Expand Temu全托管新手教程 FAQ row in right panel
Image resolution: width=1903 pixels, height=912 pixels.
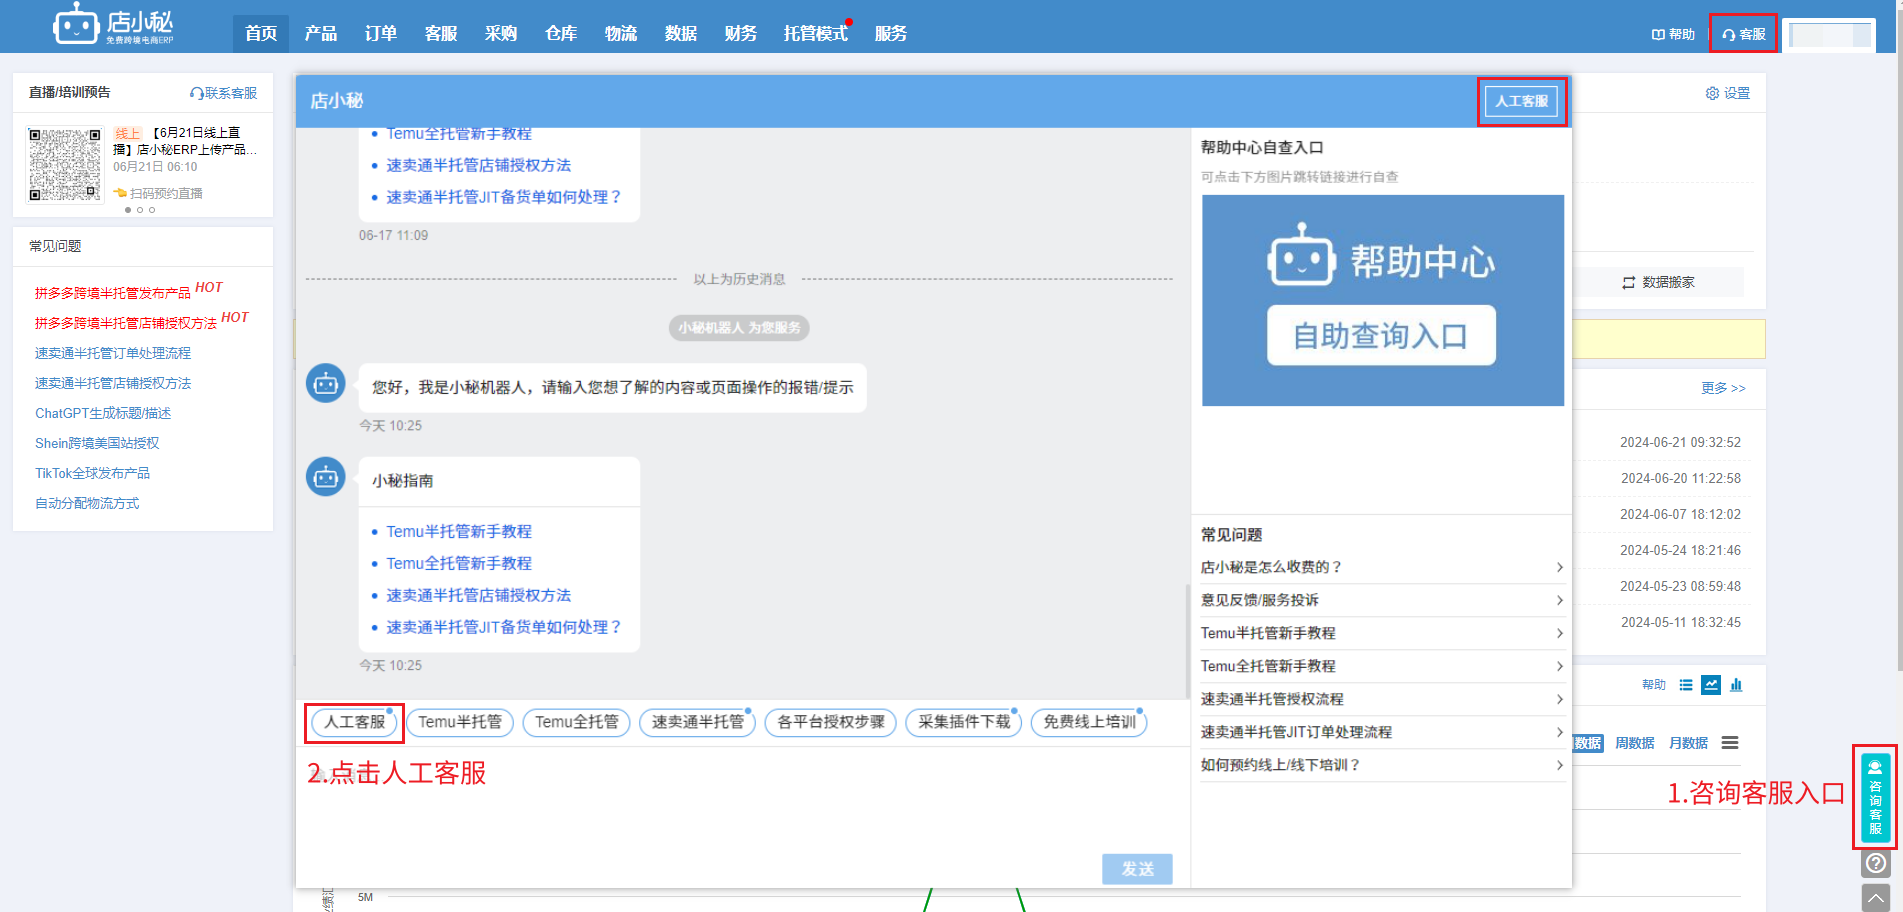pyautogui.click(x=1382, y=666)
